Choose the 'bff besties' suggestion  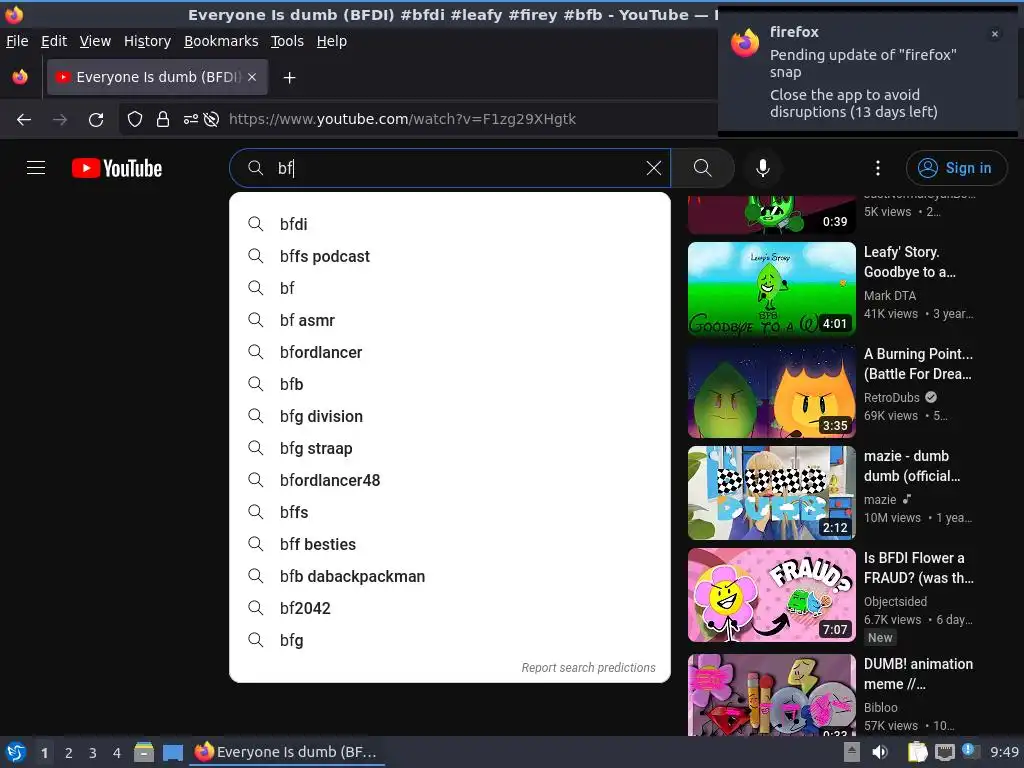(x=449, y=544)
